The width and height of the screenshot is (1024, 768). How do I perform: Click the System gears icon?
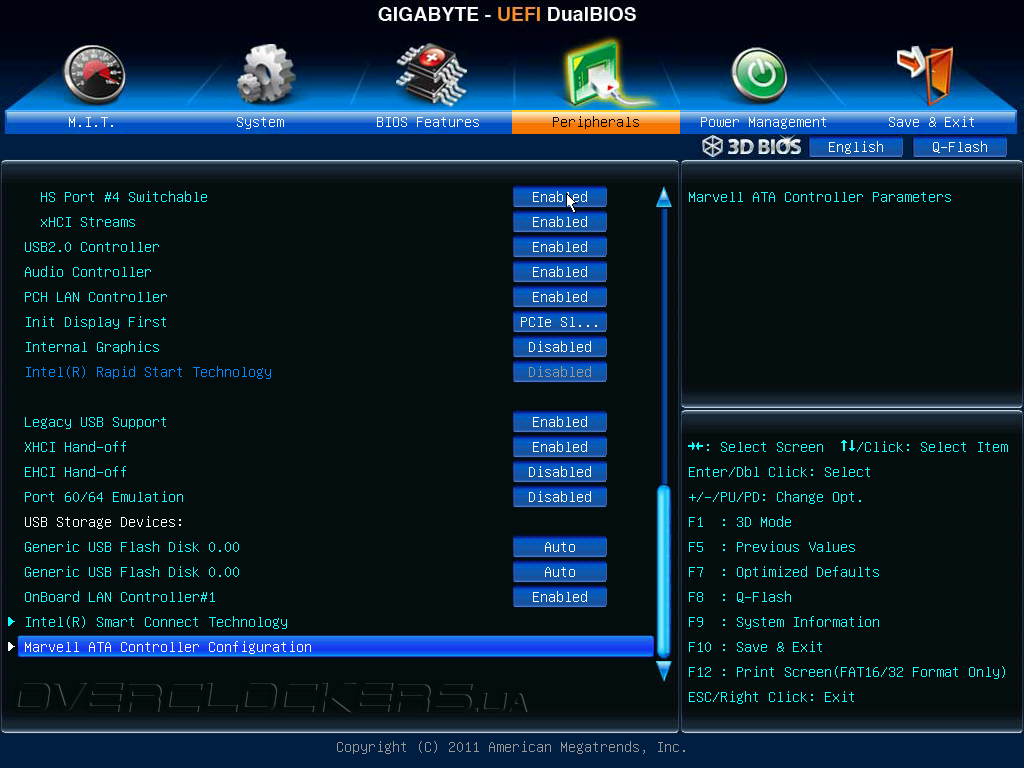(265, 74)
